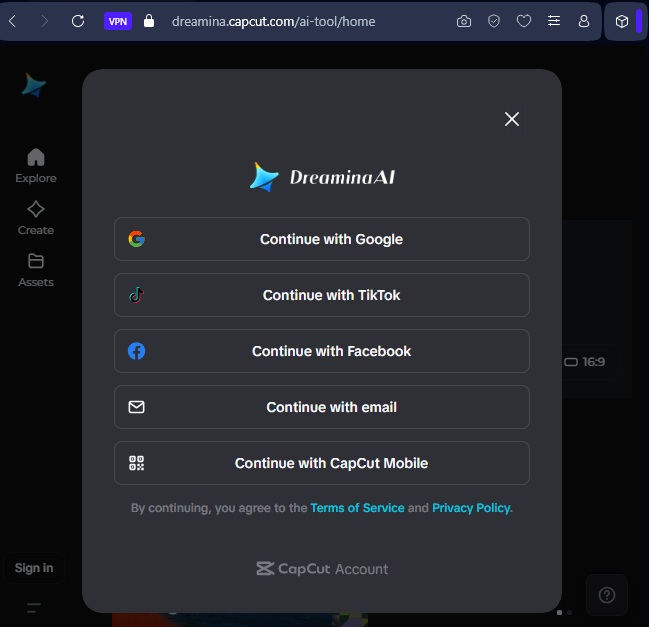This screenshot has height=627, width=649.
Task: Go to Assets folder in sidebar
Action: [x=36, y=269]
